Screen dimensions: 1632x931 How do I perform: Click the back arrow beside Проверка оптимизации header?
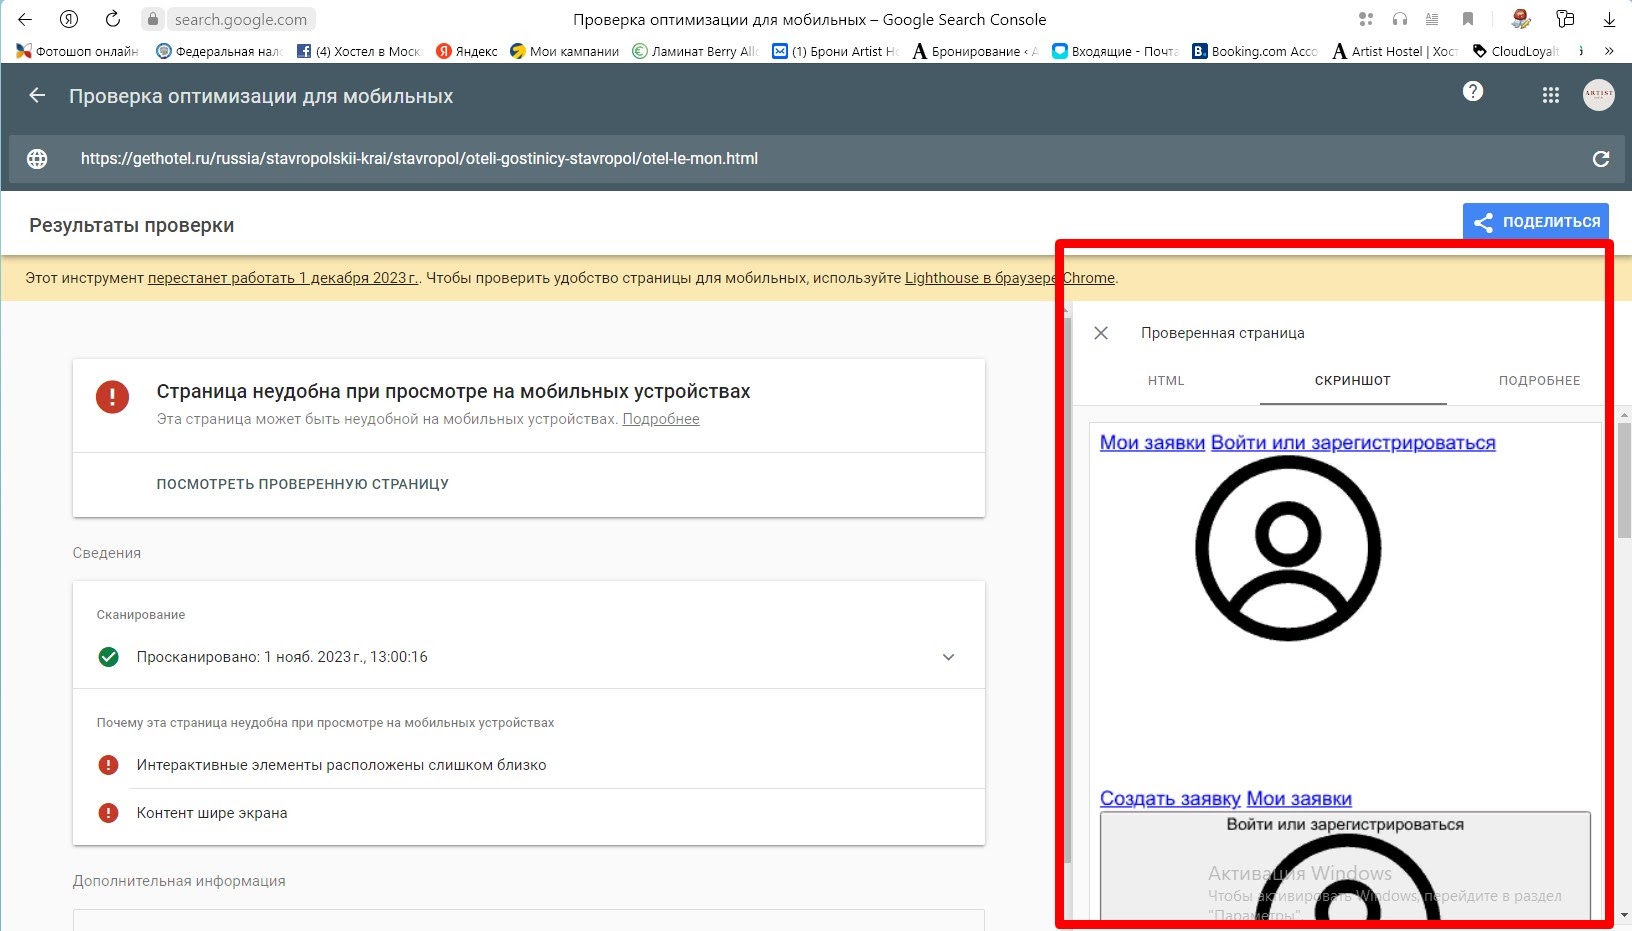[x=37, y=95]
